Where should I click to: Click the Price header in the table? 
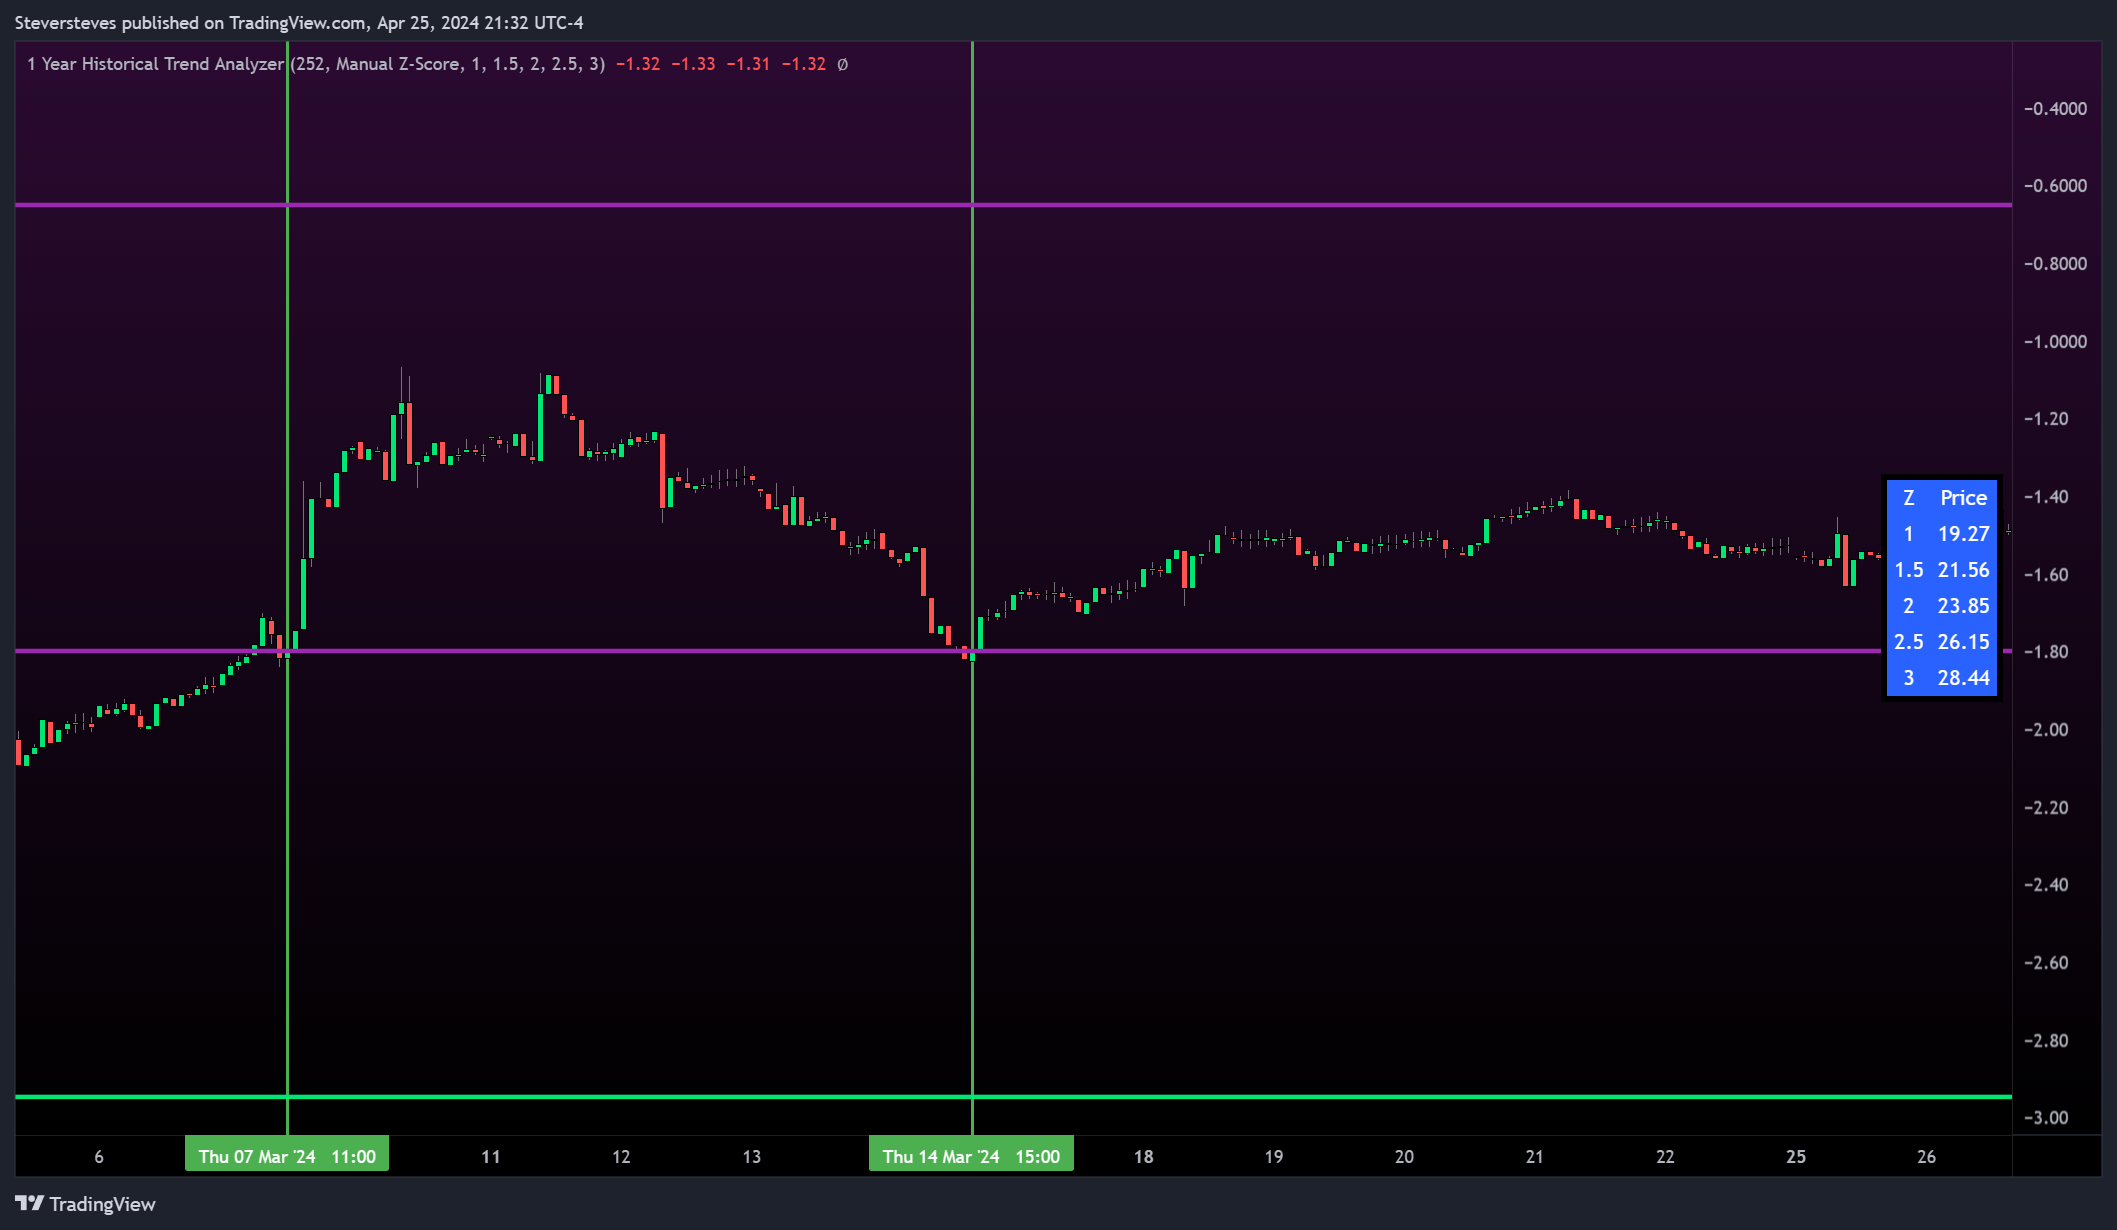[1963, 498]
